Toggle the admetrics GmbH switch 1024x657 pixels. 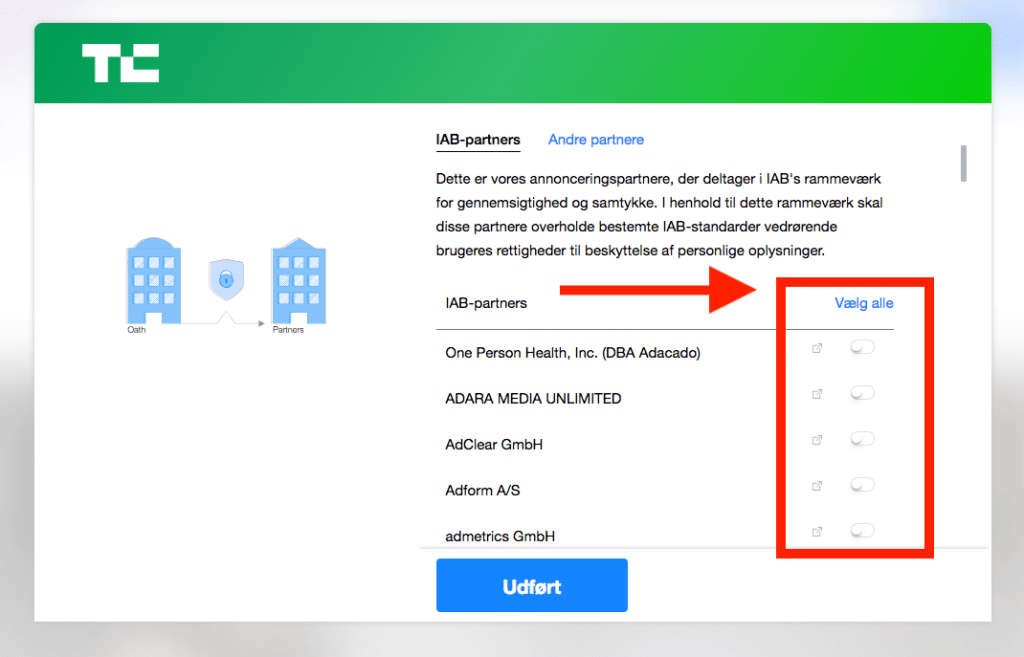click(862, 530)
